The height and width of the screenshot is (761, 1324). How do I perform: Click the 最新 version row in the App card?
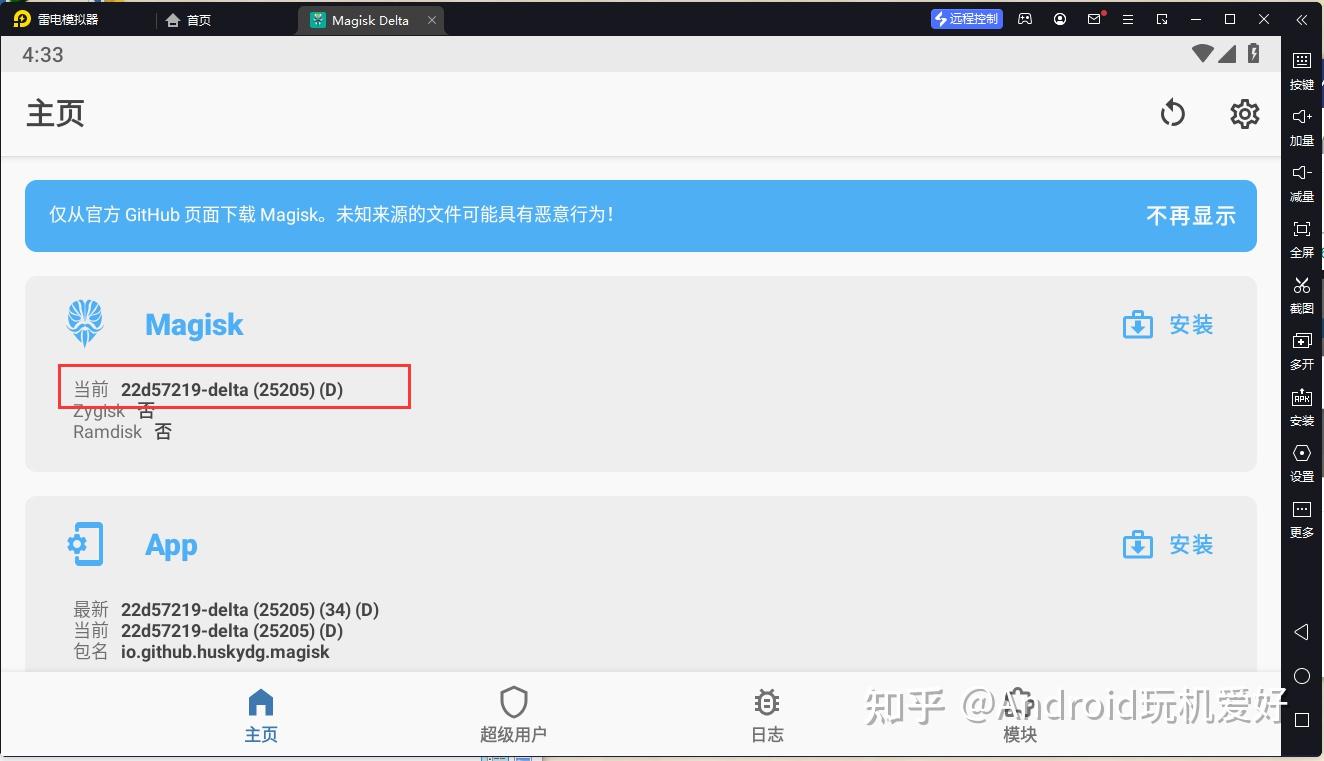coord(226,609)
